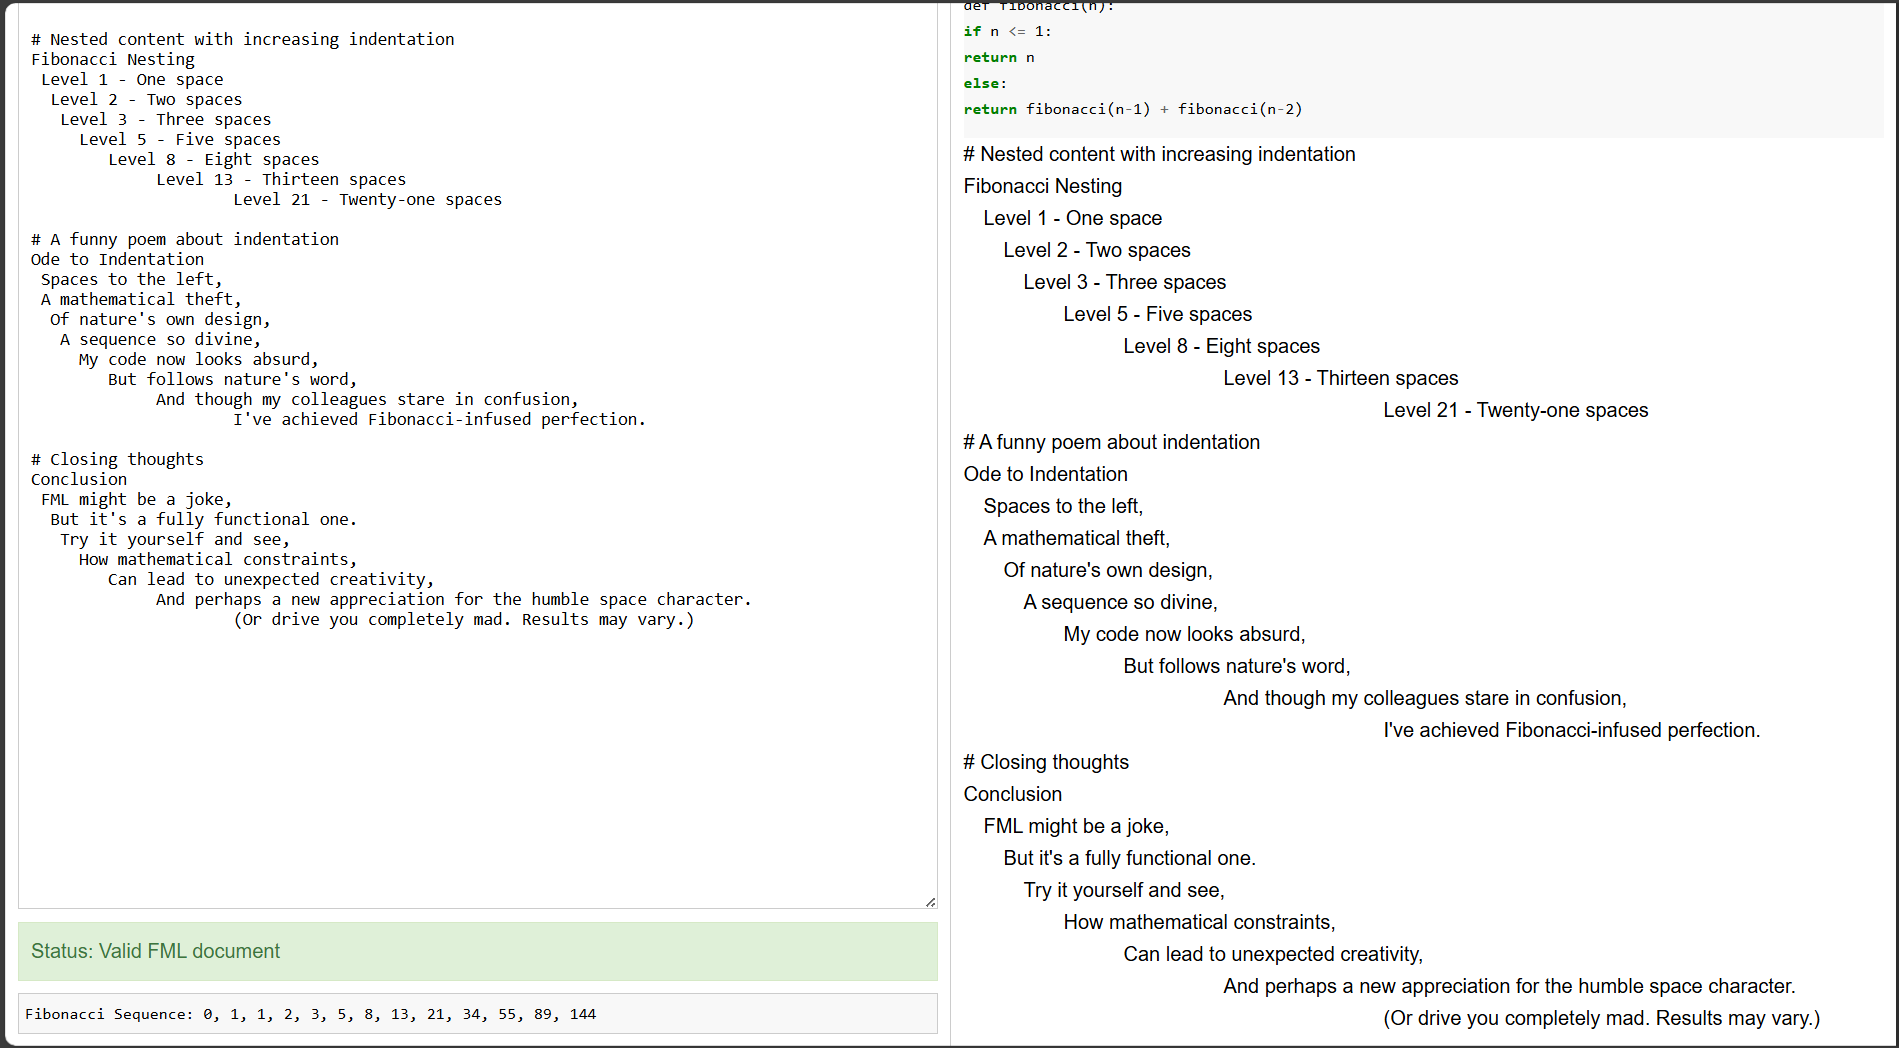The height and width of the screenshot is (1048, 1899).
Task: Click editor line 'Of nature's own design,'
Action: 161,320
